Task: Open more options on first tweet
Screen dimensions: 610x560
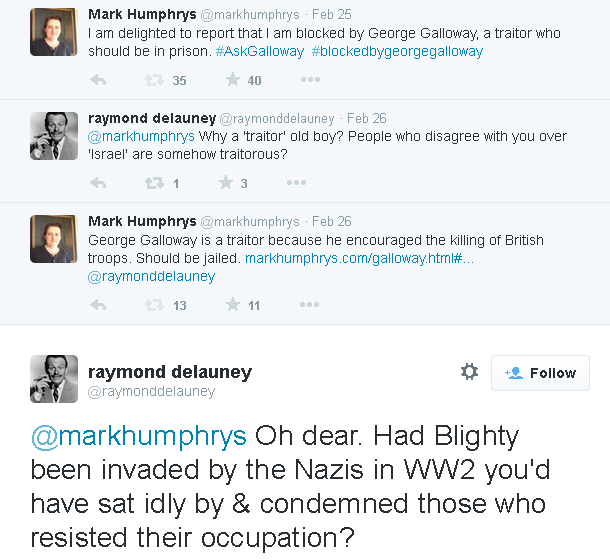Action: [310, 80]
